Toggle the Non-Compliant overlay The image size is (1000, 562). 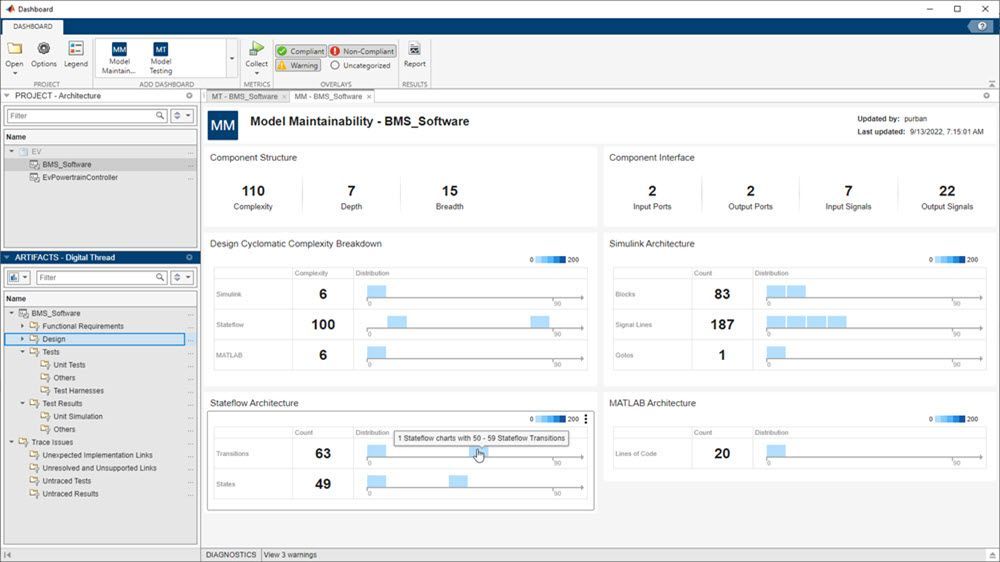click(362, 51)
